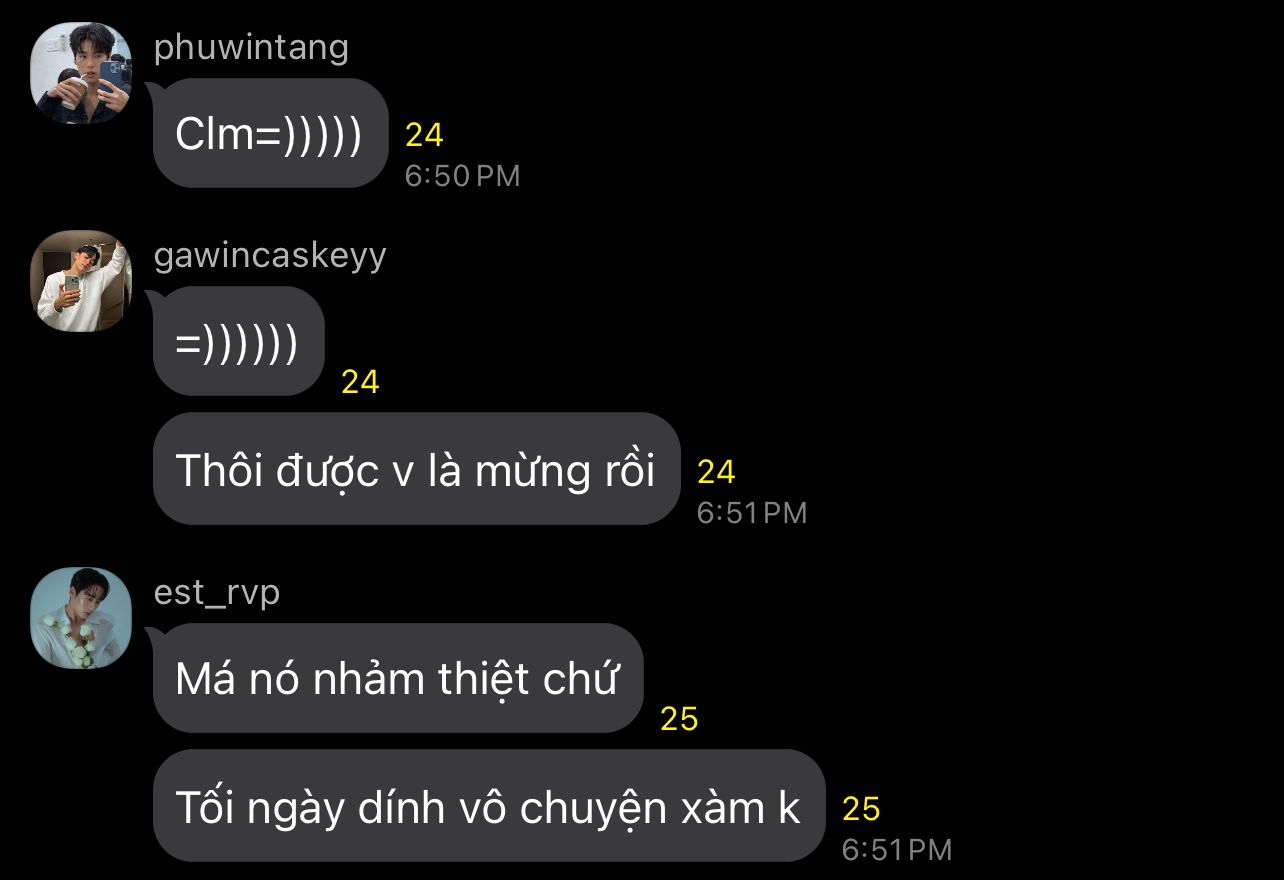The image size is (1284, 880).
Task: Open phuwintang's profile picture
Action: (81, 73)
